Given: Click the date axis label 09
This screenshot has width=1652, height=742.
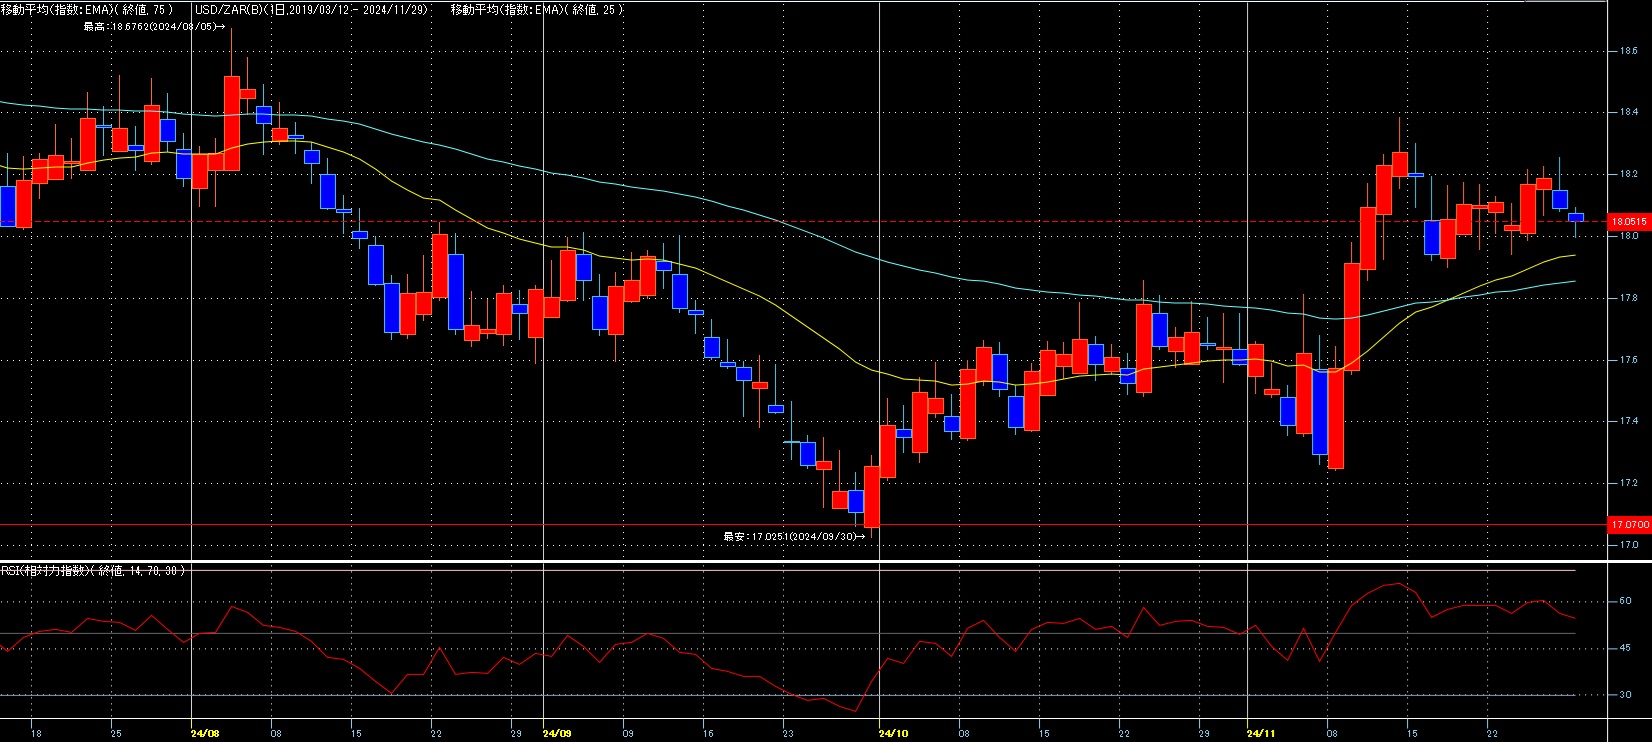Looking at the screenshot, I should pyautogui.click(x=628, y=733).
